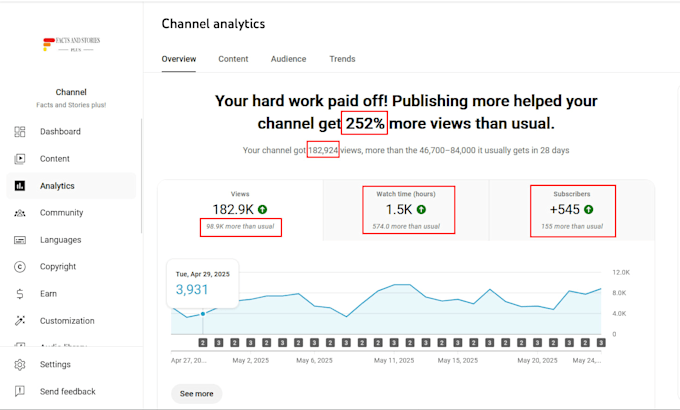Click the '12.0K' axis label

621,272
